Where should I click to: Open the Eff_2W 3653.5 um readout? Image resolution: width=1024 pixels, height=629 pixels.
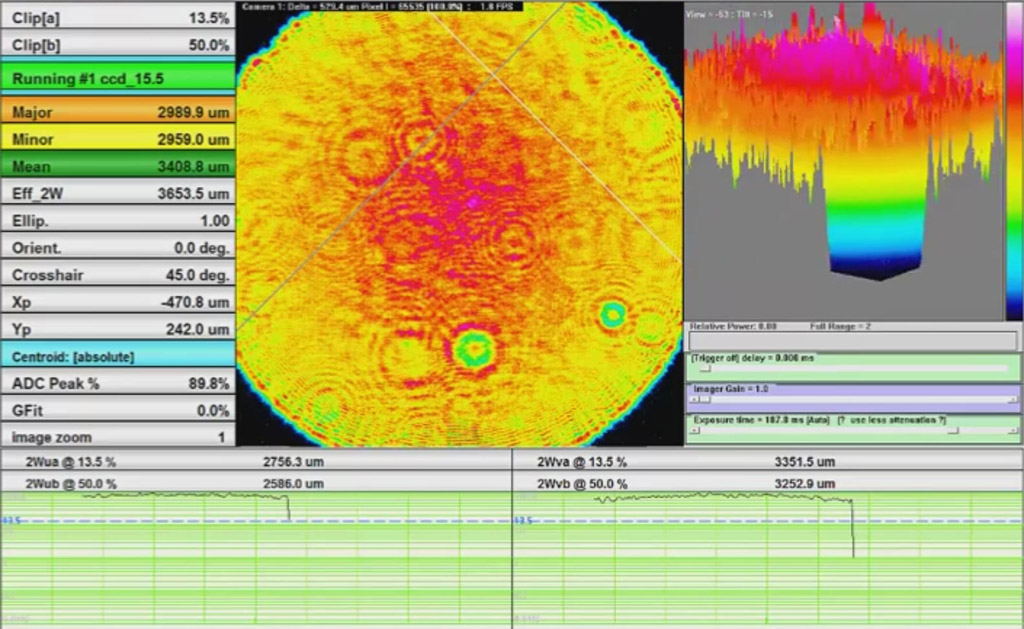pos(118,193)
